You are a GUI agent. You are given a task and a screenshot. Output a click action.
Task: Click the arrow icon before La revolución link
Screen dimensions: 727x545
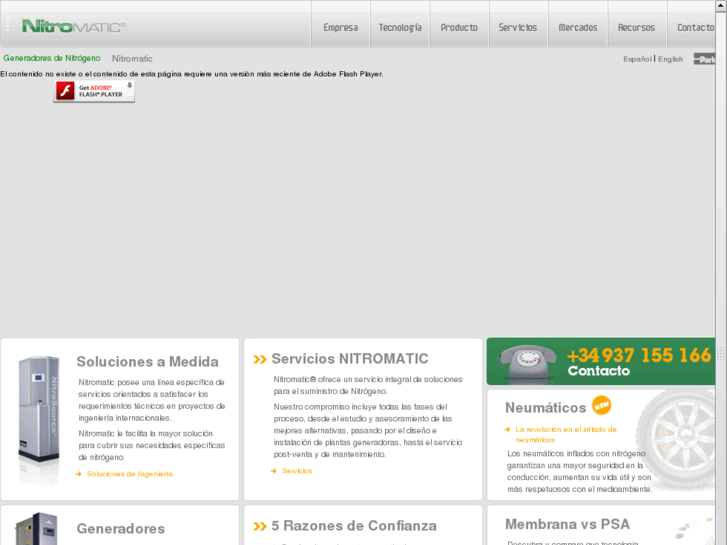[507, 430]
